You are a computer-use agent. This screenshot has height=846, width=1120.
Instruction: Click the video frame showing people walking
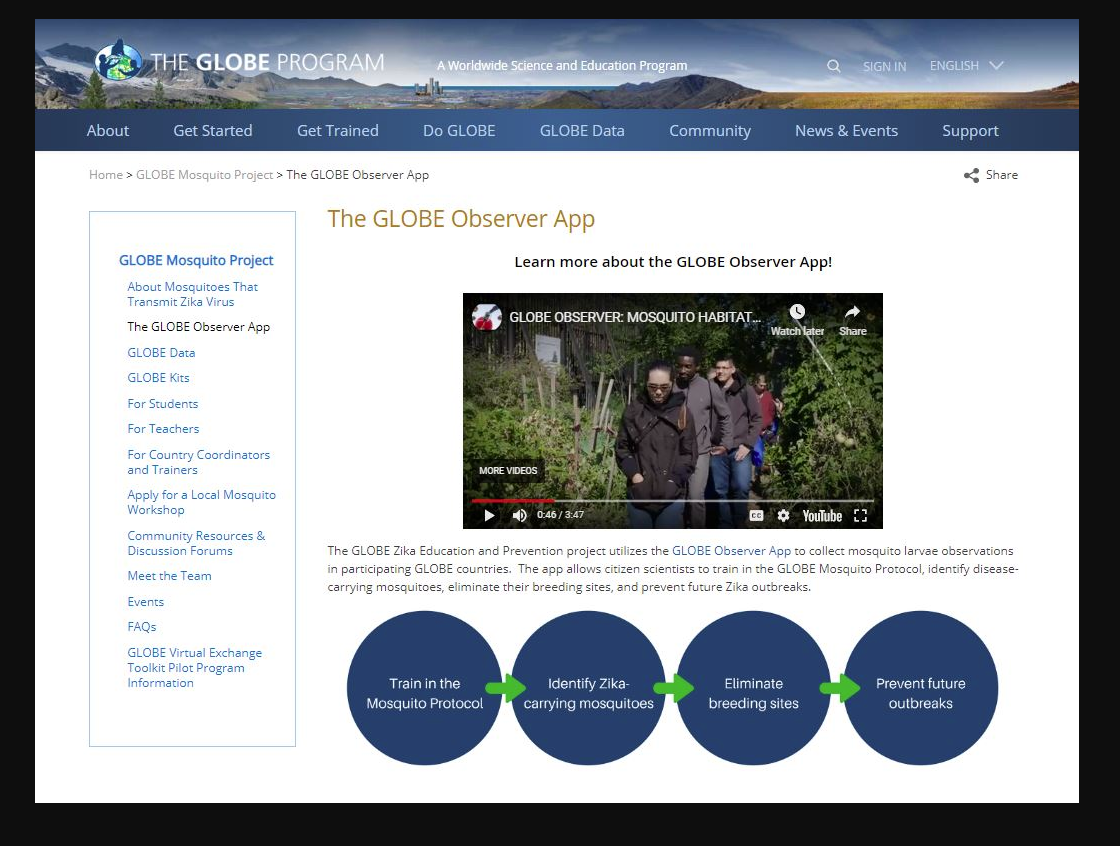pos(672,411)
